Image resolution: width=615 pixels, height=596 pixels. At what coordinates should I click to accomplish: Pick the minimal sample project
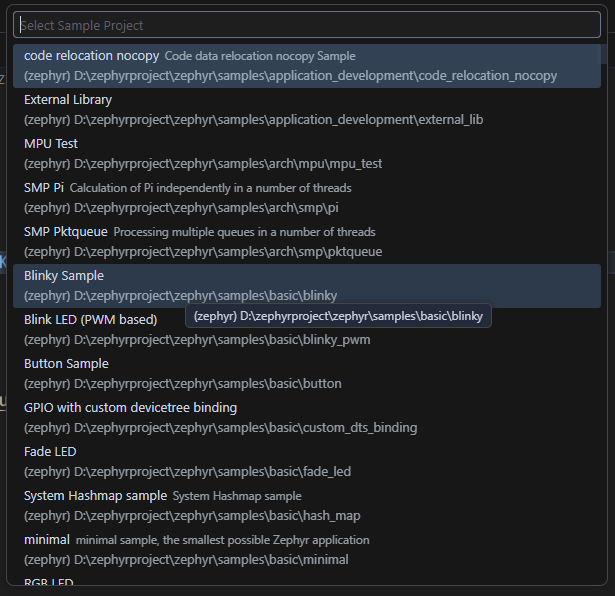[307, 550]
